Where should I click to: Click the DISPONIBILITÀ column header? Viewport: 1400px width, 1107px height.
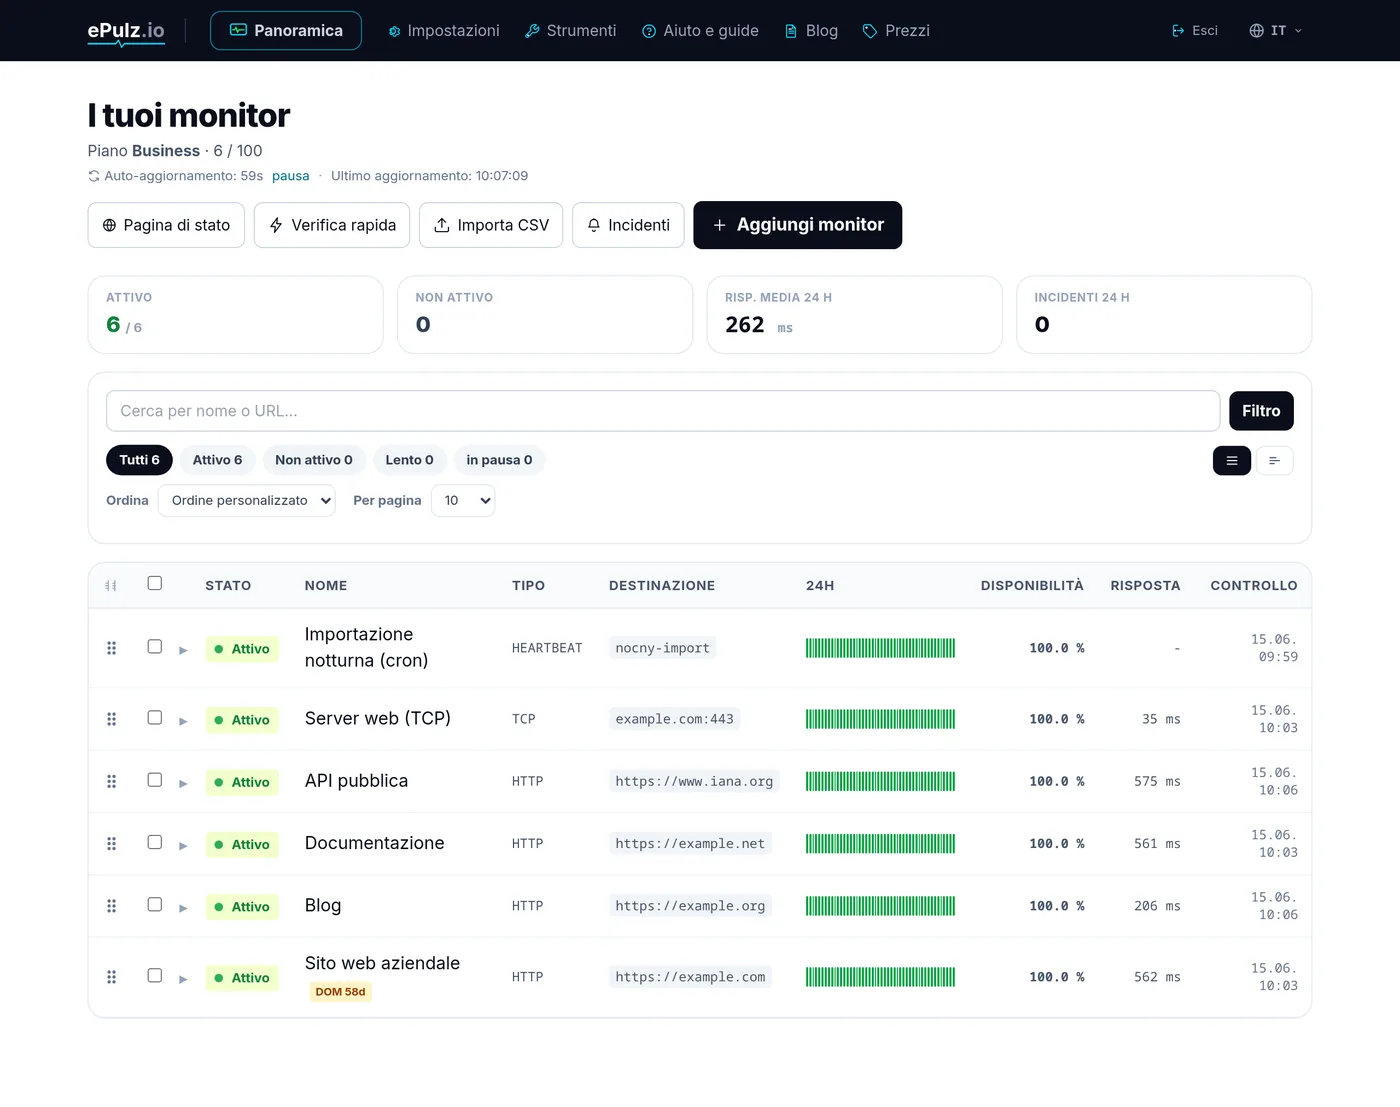pyautogui.click(x=1032, y=586)
